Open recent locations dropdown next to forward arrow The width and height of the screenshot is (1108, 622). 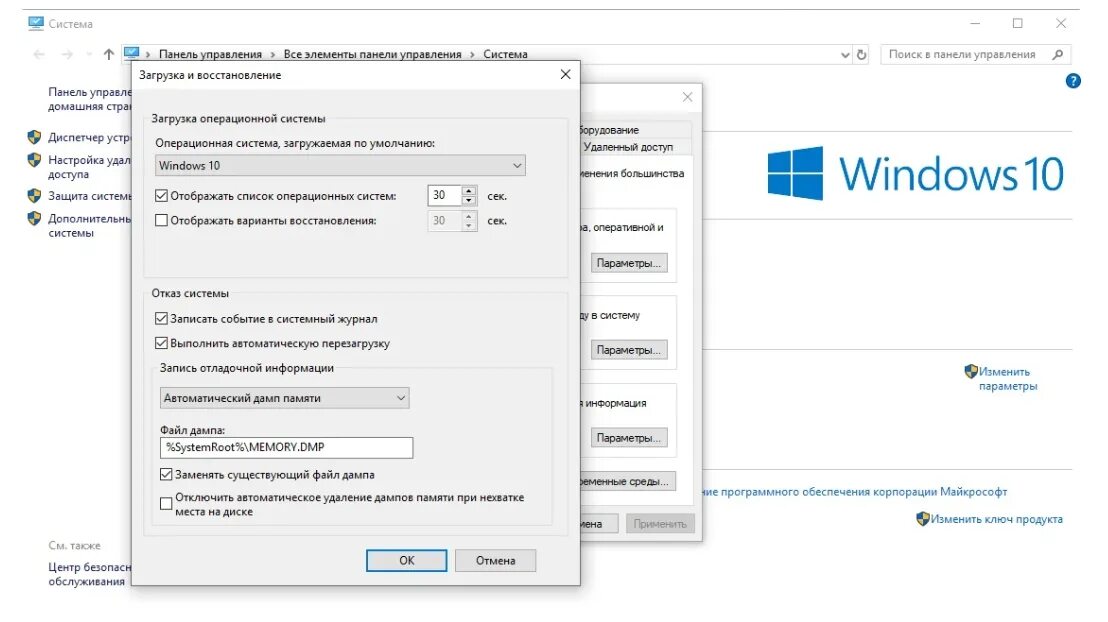(88, 54)
